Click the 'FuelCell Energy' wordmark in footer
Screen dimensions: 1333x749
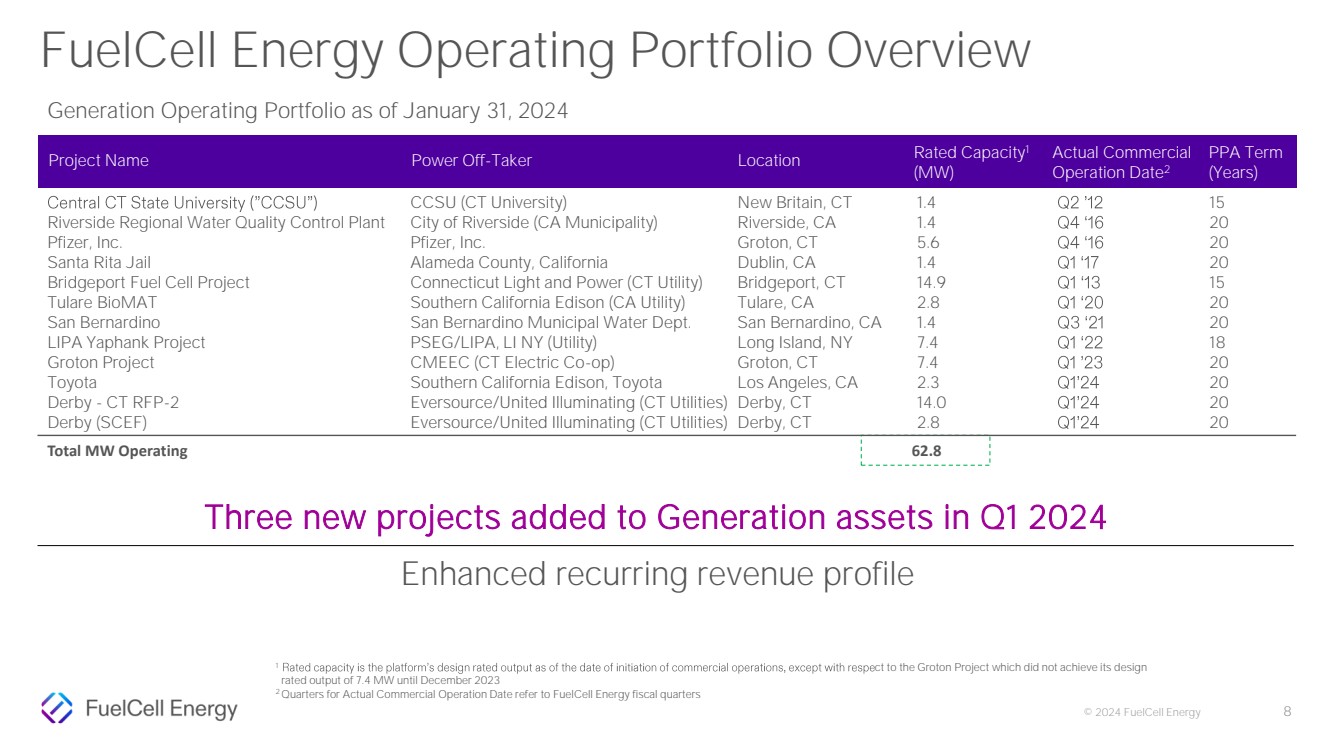point(162,709)
